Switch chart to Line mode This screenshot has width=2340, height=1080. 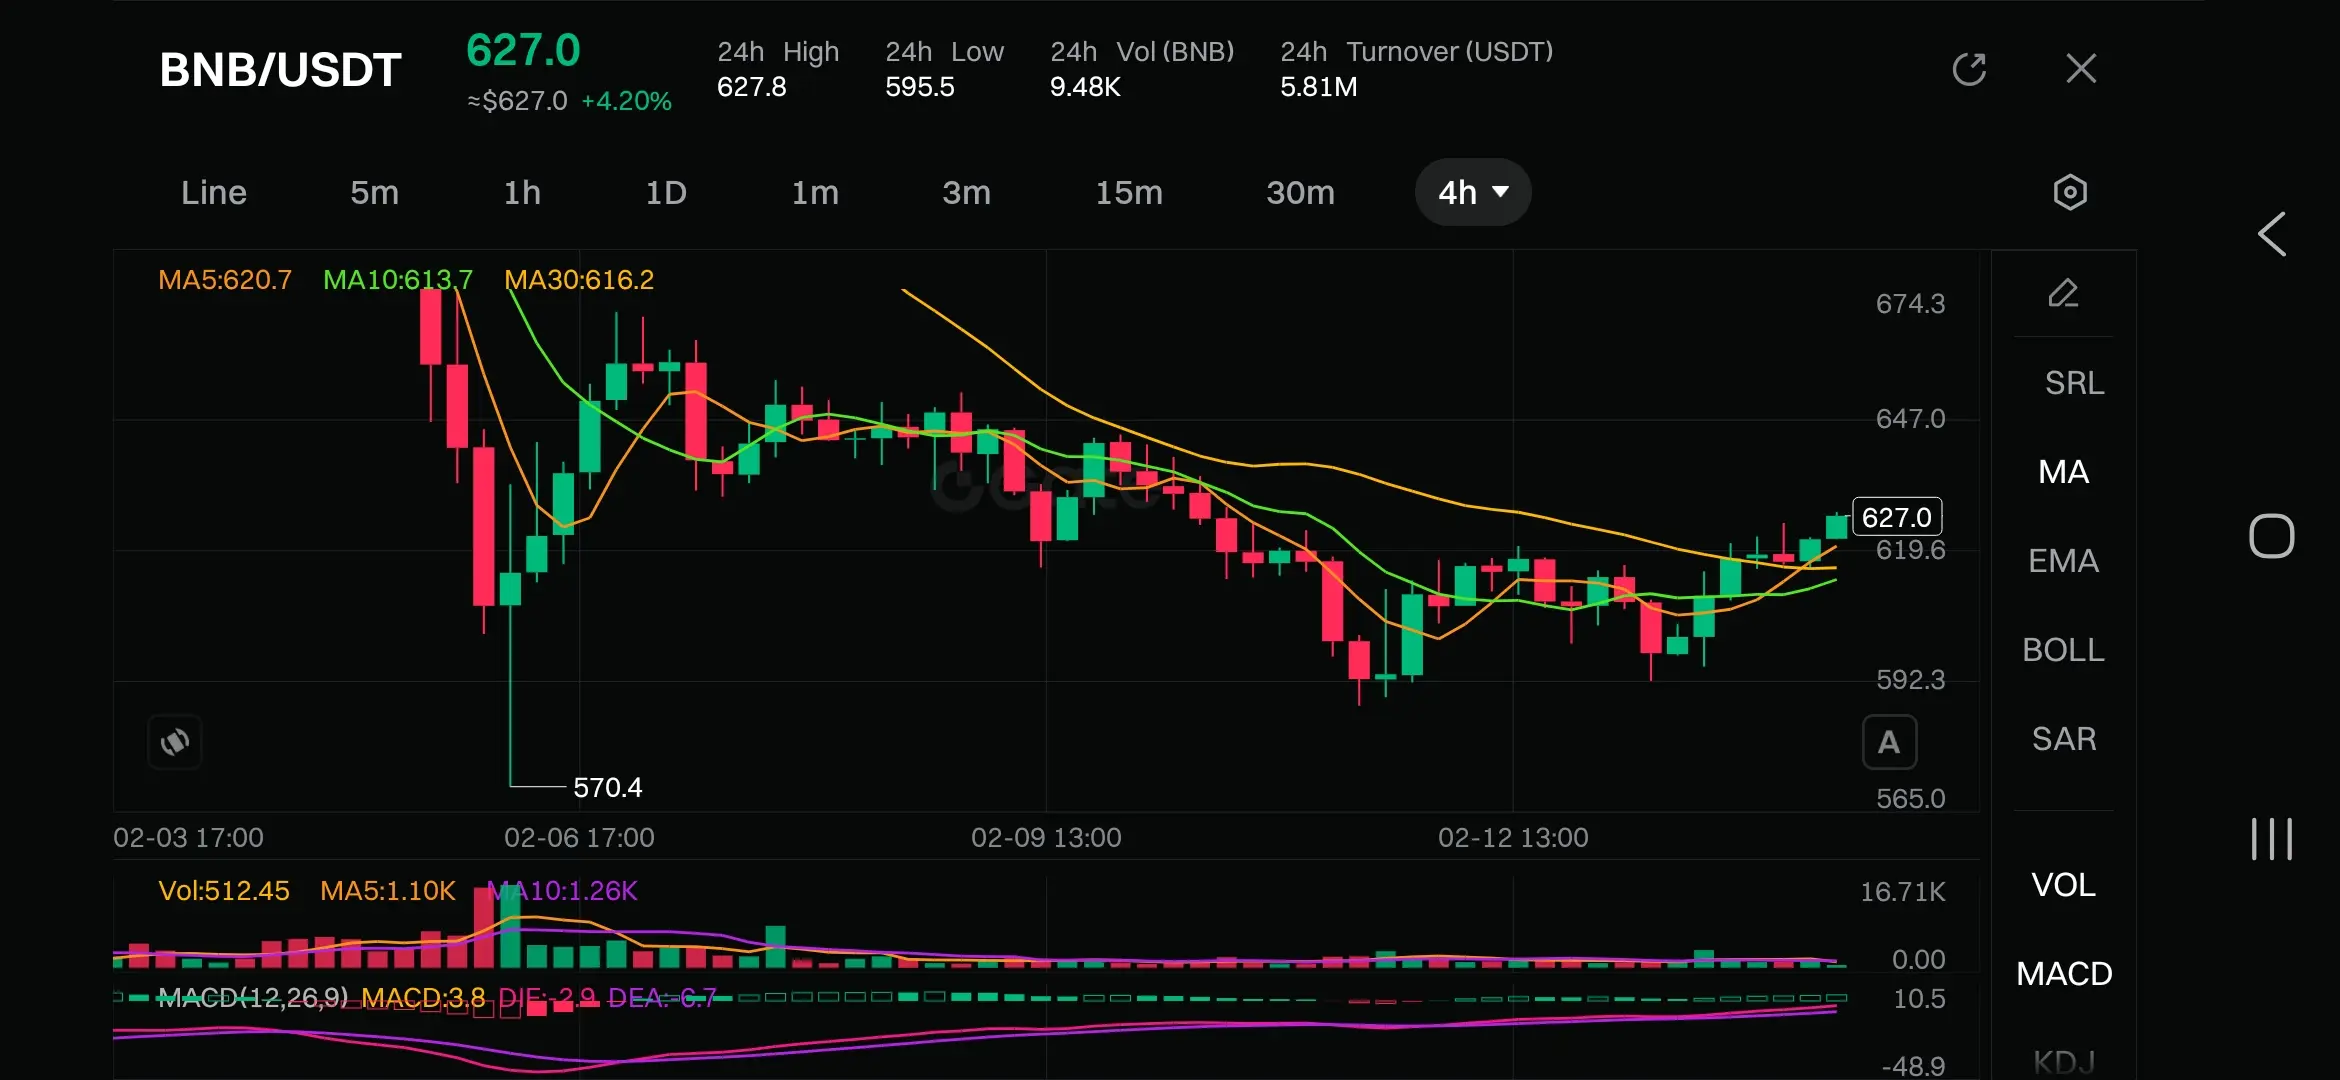pyautogui.click(x=214, y=192)
